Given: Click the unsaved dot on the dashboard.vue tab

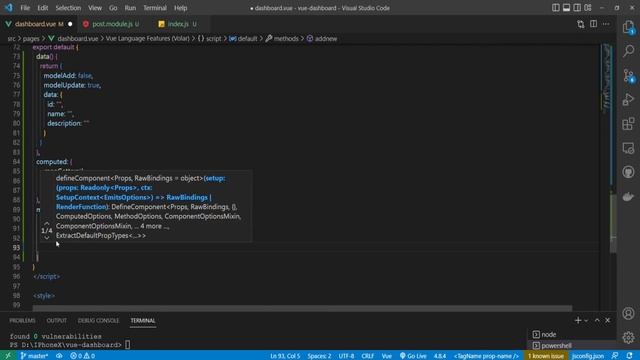Looking at the screenshot, I should coord(70,24).
